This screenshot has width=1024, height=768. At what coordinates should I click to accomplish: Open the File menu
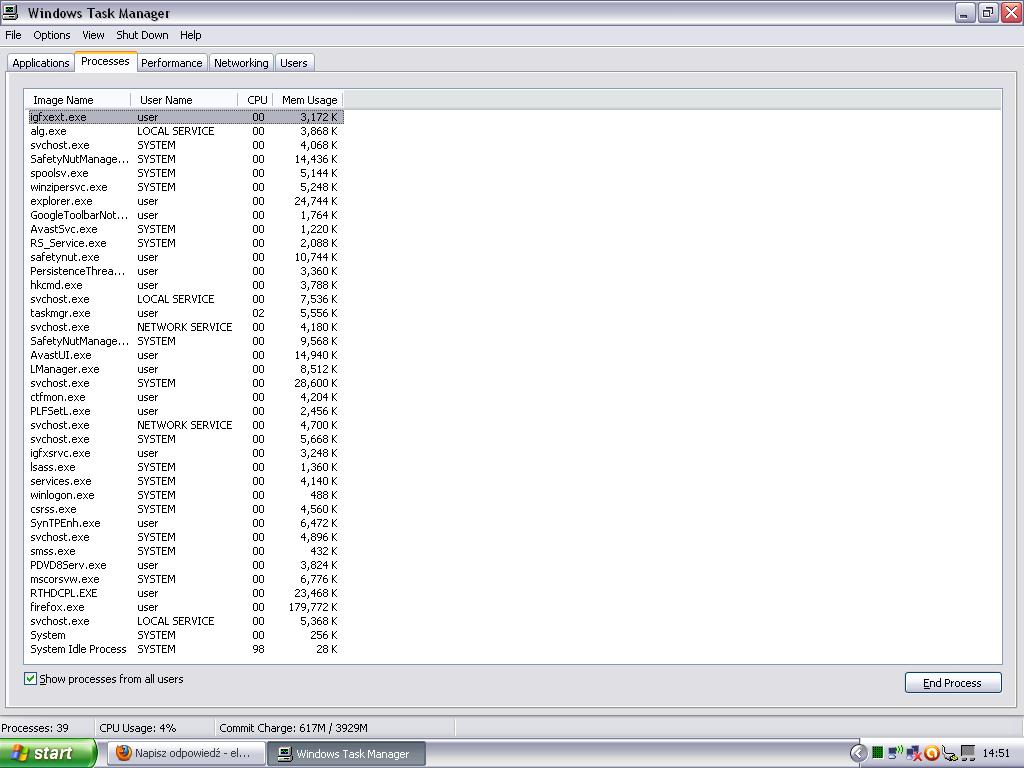(13, 35)
